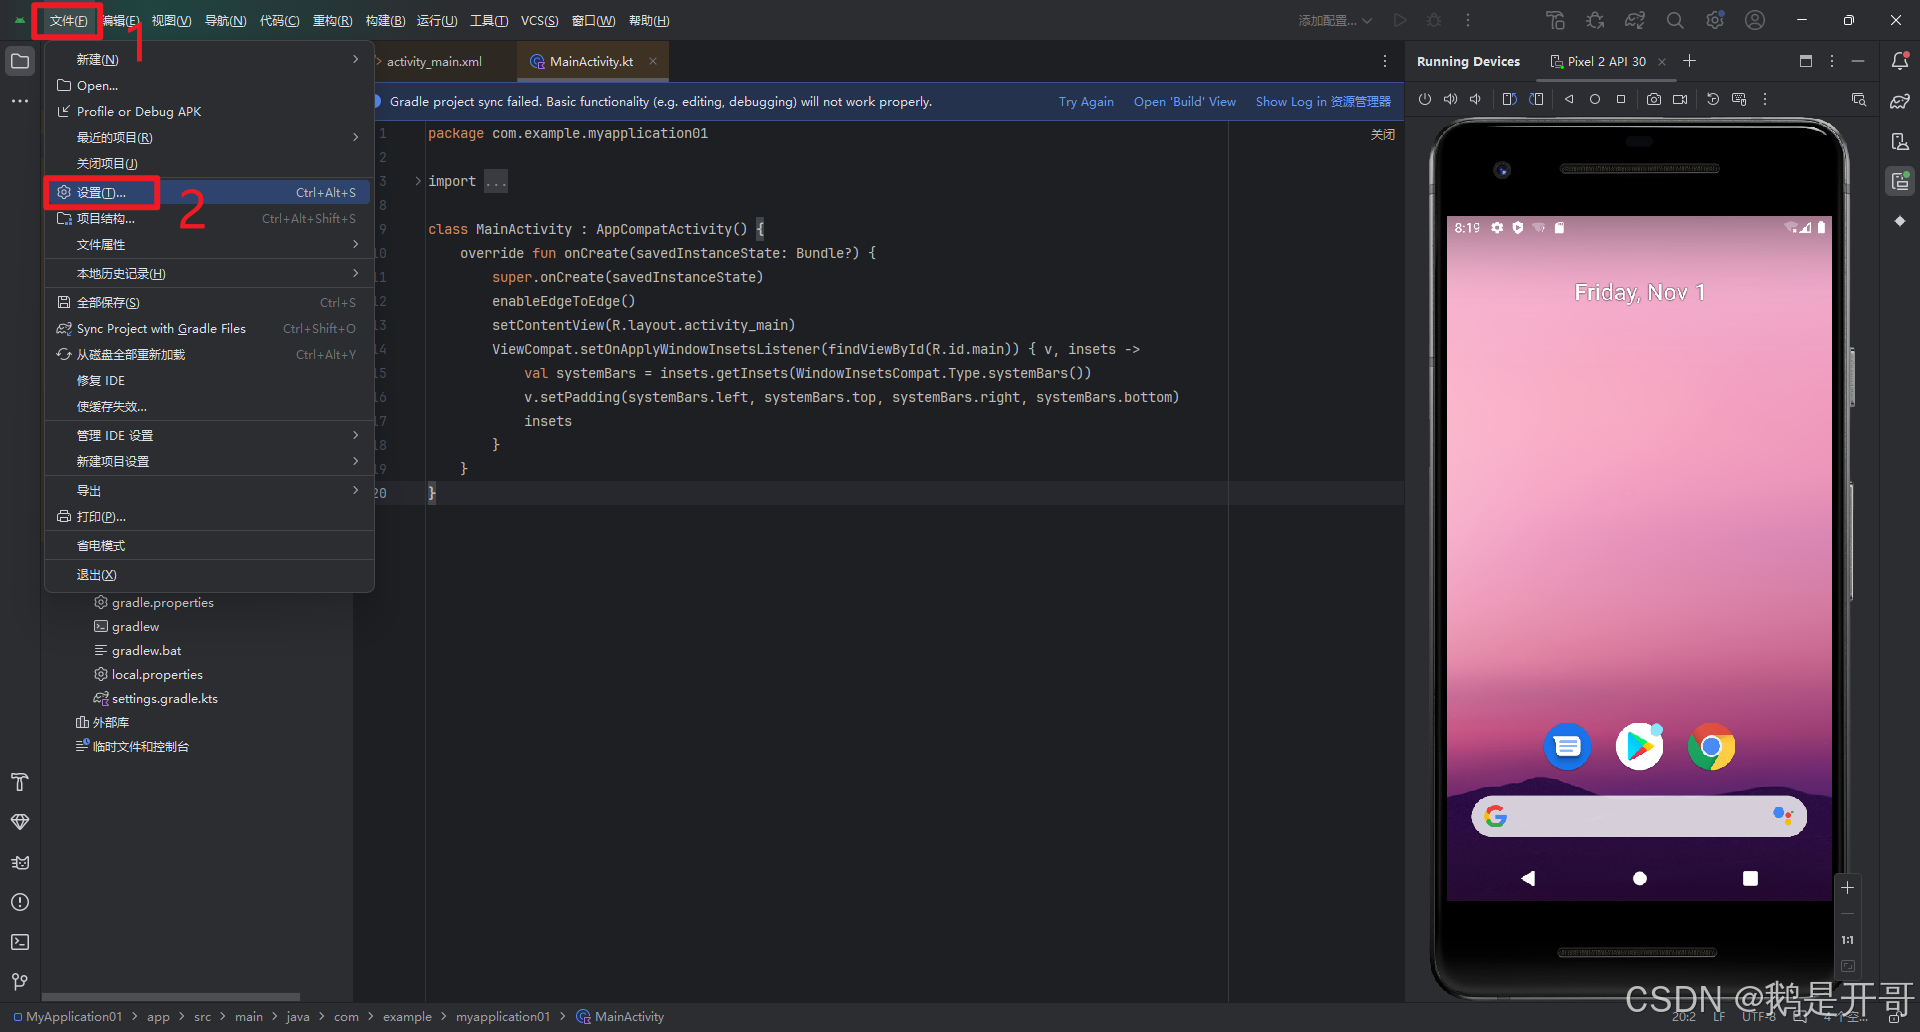Click the Build hammer icon in the top toolbar
Image resolution: width=1920 pixels, height=1032 pixels.
tap(1555, 20)
